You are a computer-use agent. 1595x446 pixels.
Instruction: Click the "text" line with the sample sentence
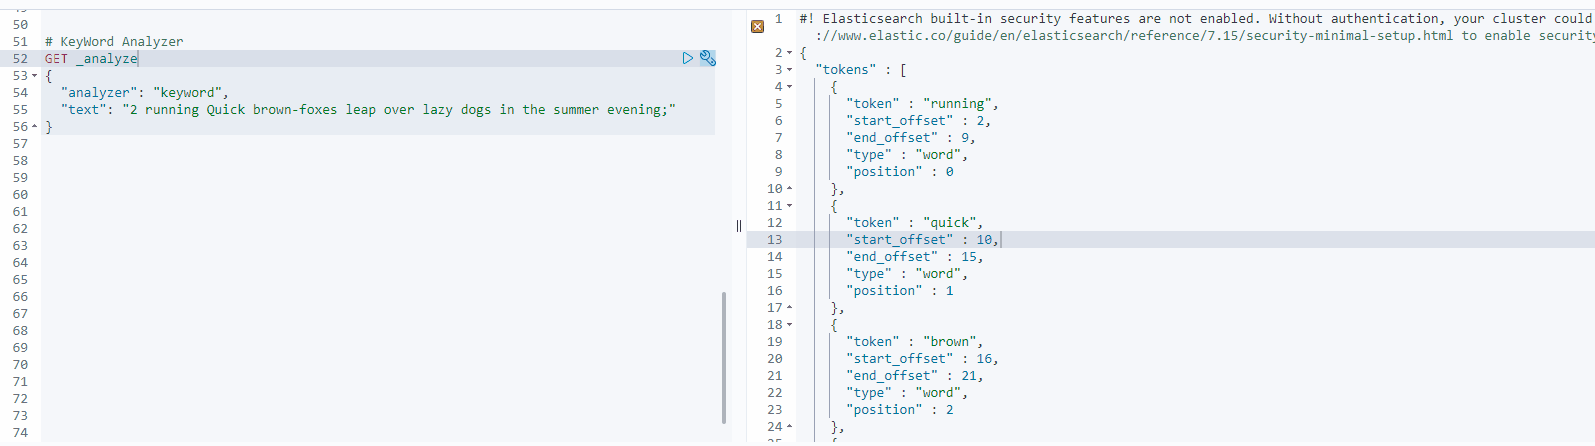click(x=368, y=110)
